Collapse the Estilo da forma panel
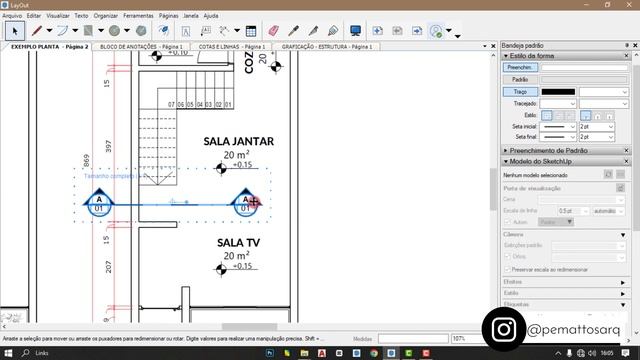This screenshot has width=640, height=360. coord(506,56)
